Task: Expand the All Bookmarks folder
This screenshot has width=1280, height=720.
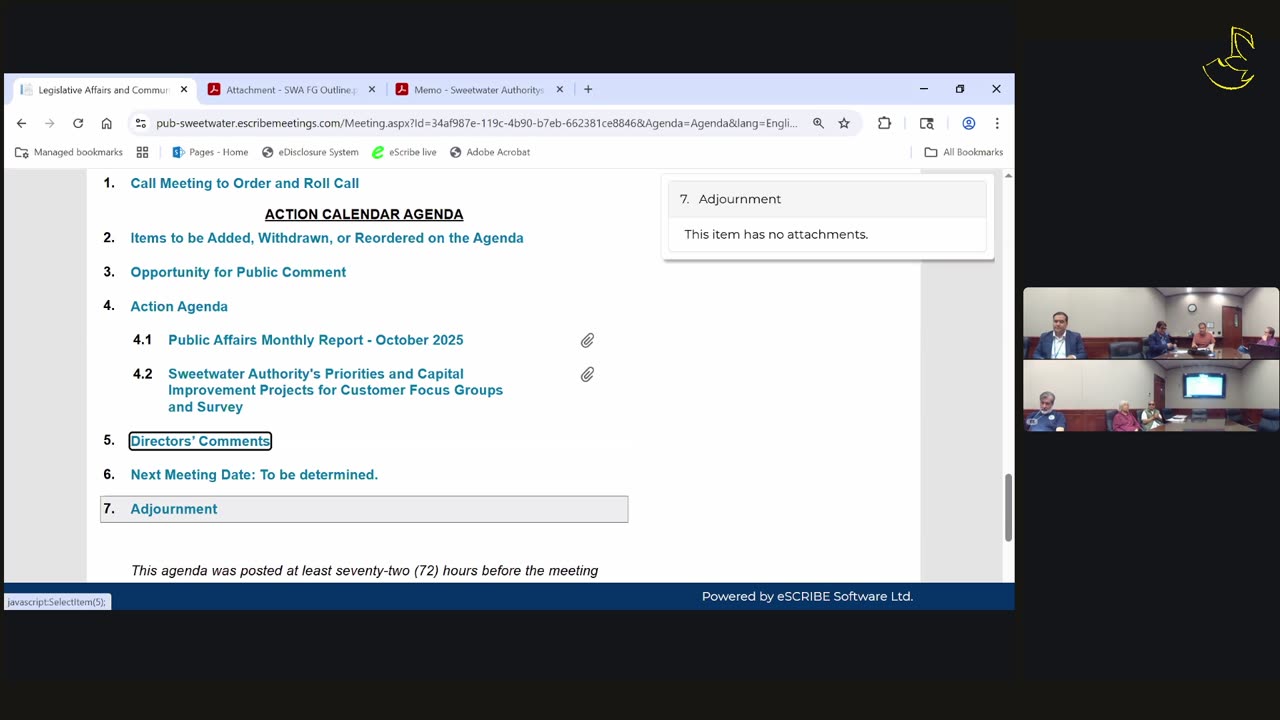Action: pyautogui.click(x=964, y=152)
